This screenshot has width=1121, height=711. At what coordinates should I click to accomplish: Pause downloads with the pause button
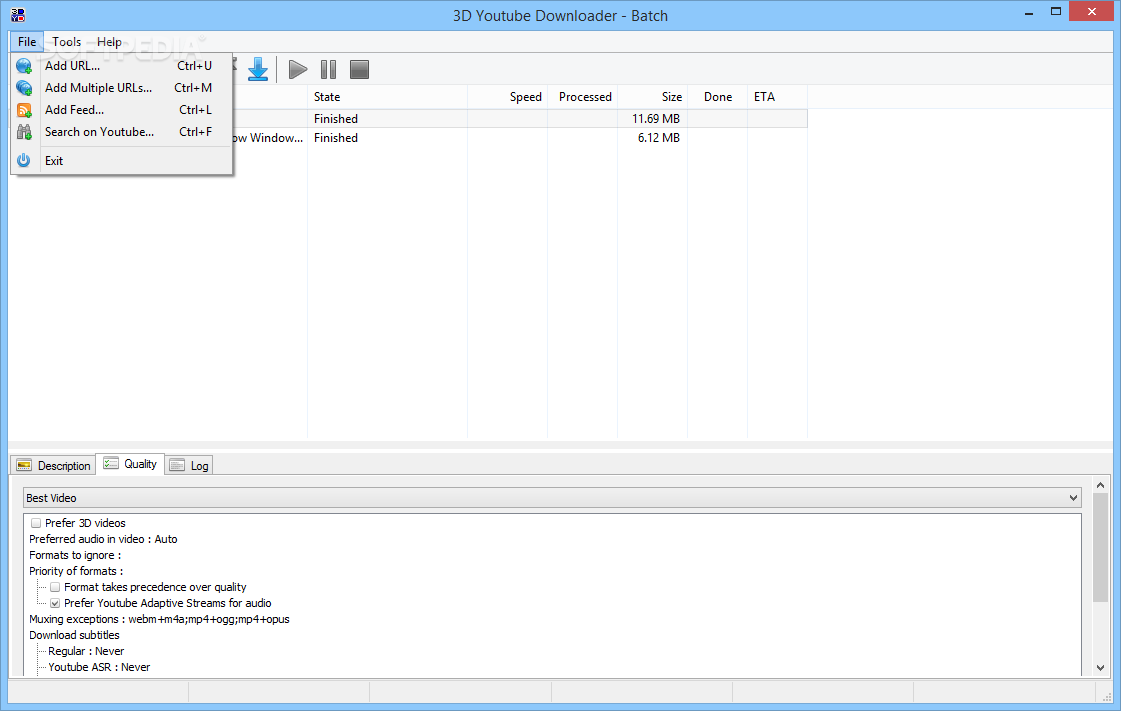click(329, 69)
